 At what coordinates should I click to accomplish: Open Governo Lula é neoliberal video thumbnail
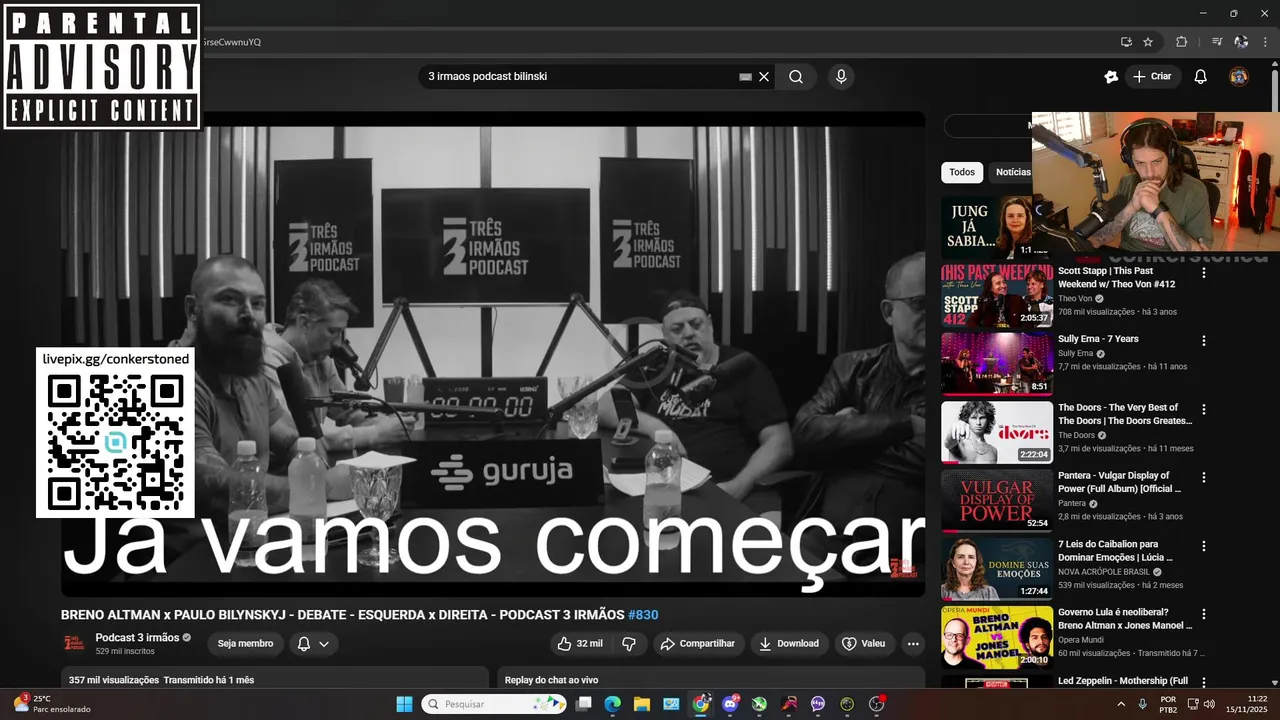[997, 637]
